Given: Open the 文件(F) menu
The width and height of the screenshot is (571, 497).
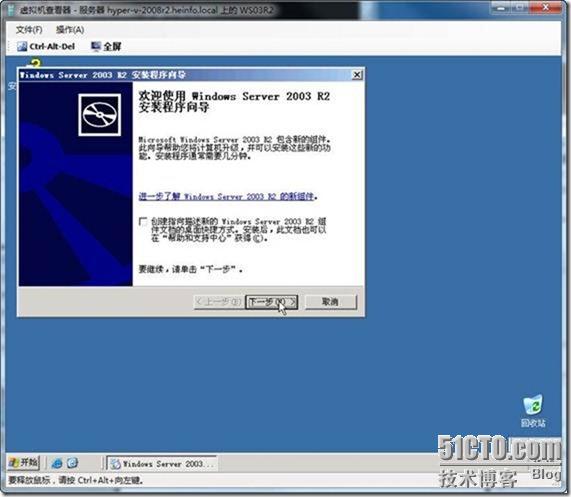Looking at the screenshot, I should [29, 30].
